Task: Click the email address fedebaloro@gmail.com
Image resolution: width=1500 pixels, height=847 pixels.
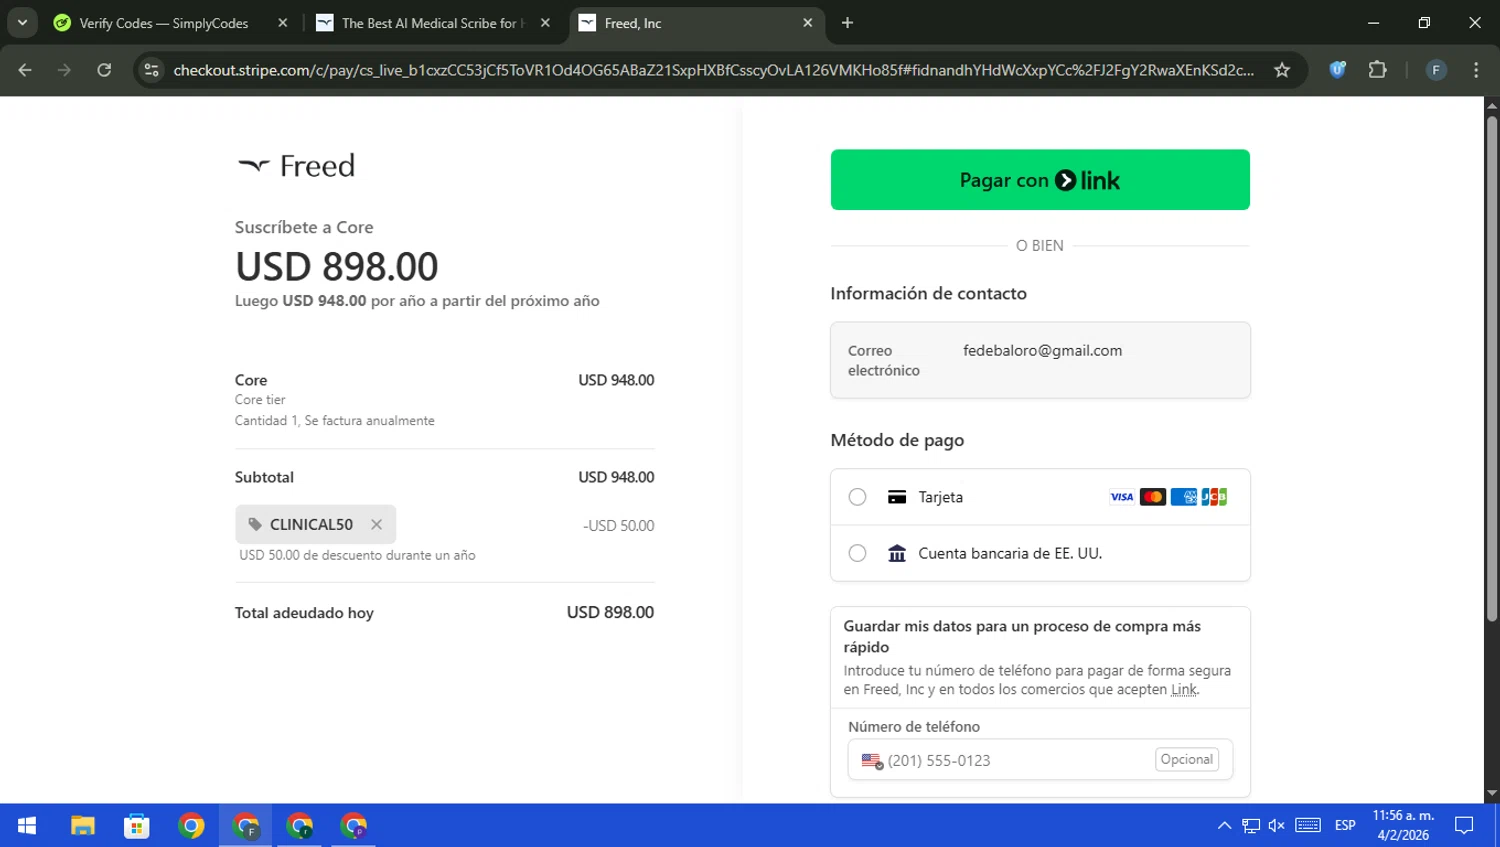Action: tap(1042, 351)
